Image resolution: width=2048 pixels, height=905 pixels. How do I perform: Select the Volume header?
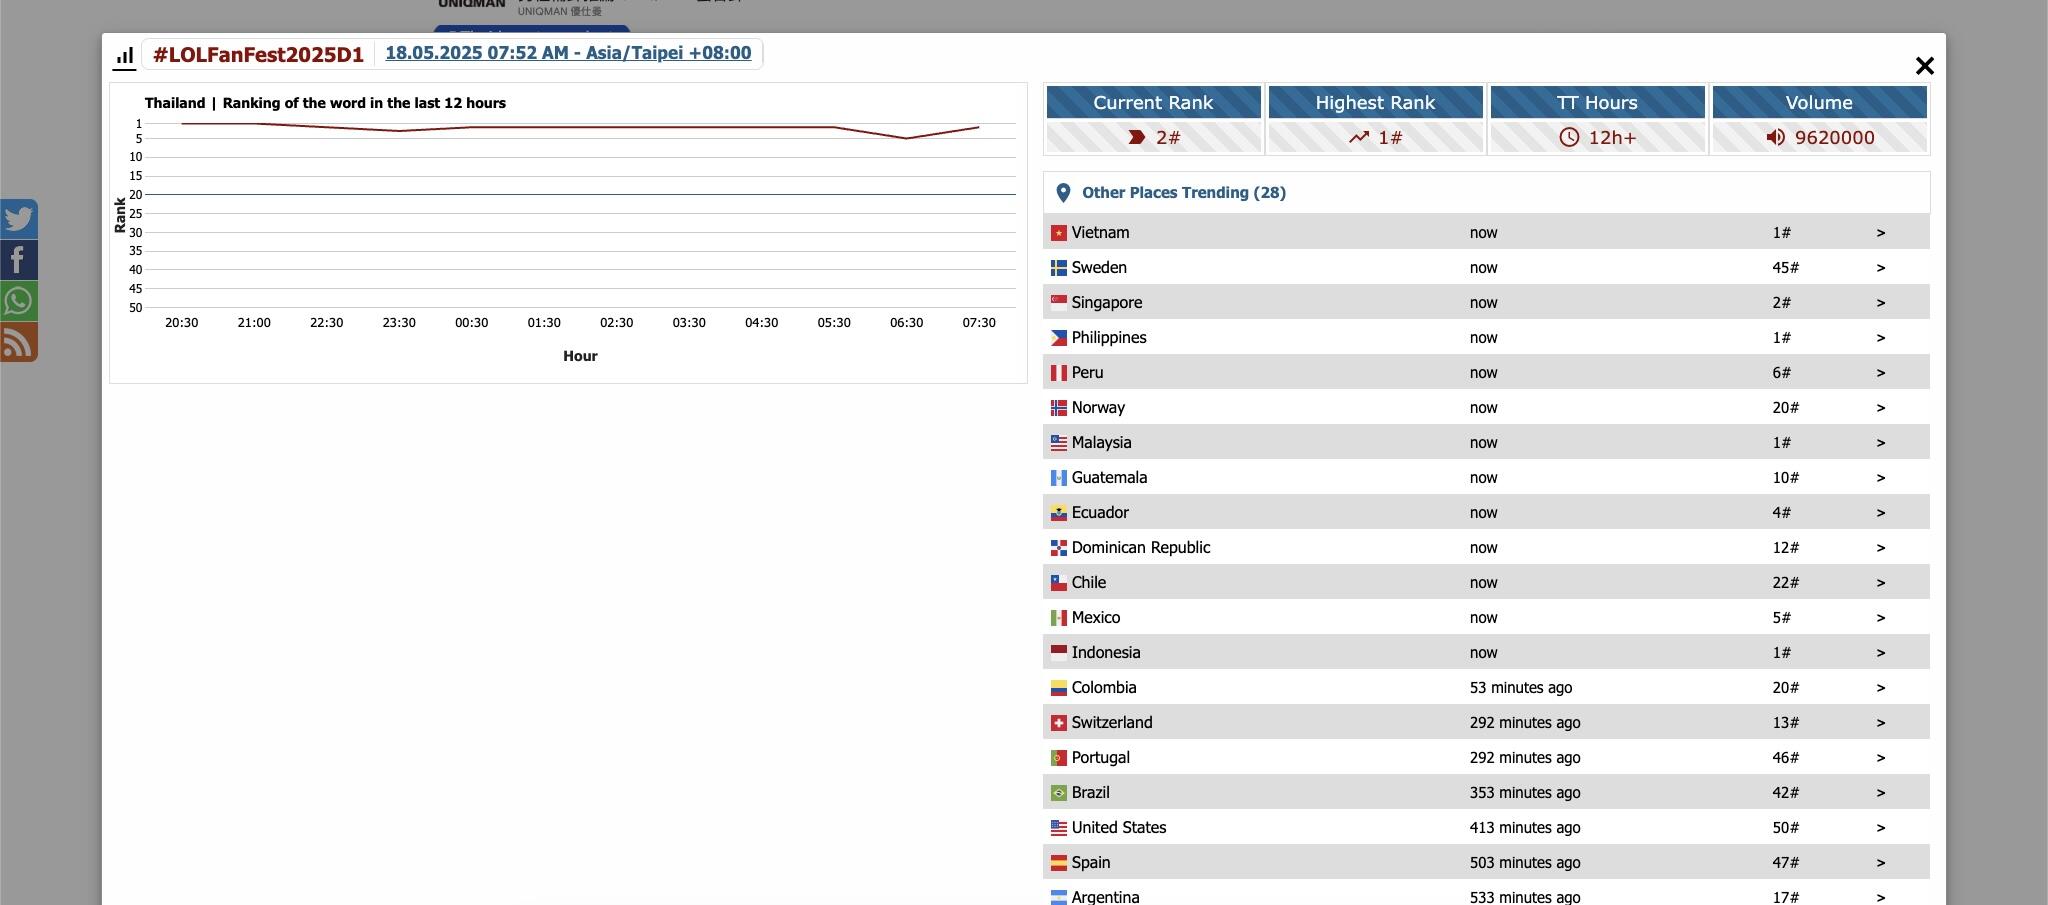point(1819,102)
